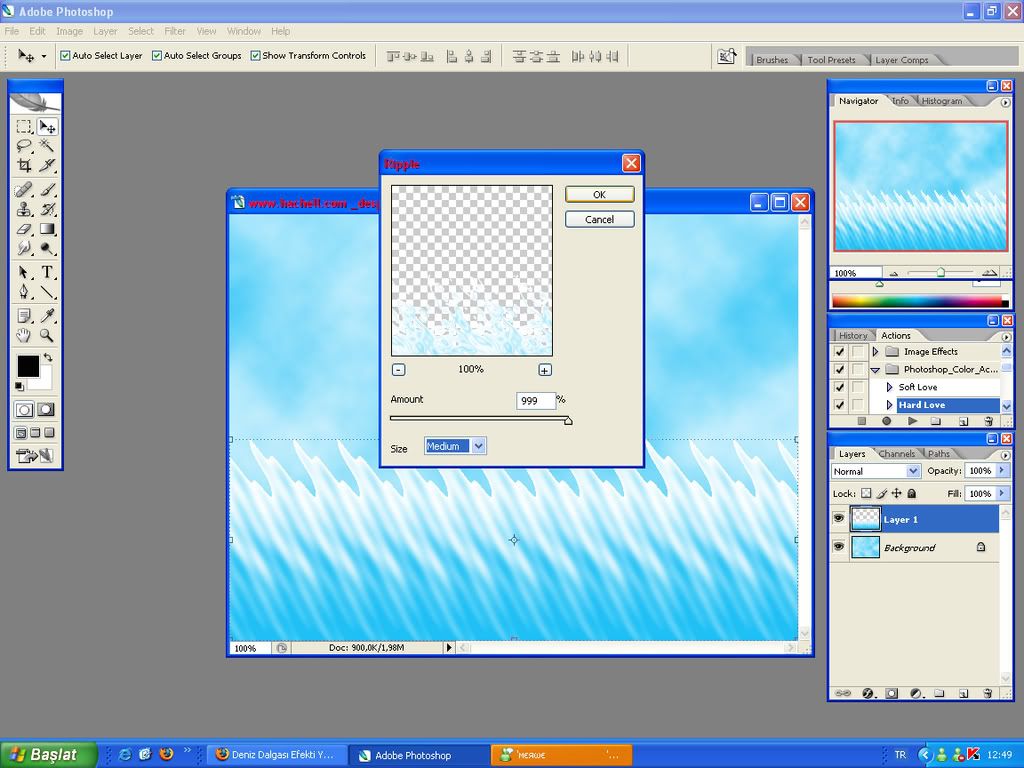Open the Ripple Size dropdown
This screenshot has height=768, width=1024.
coord(479,446)
